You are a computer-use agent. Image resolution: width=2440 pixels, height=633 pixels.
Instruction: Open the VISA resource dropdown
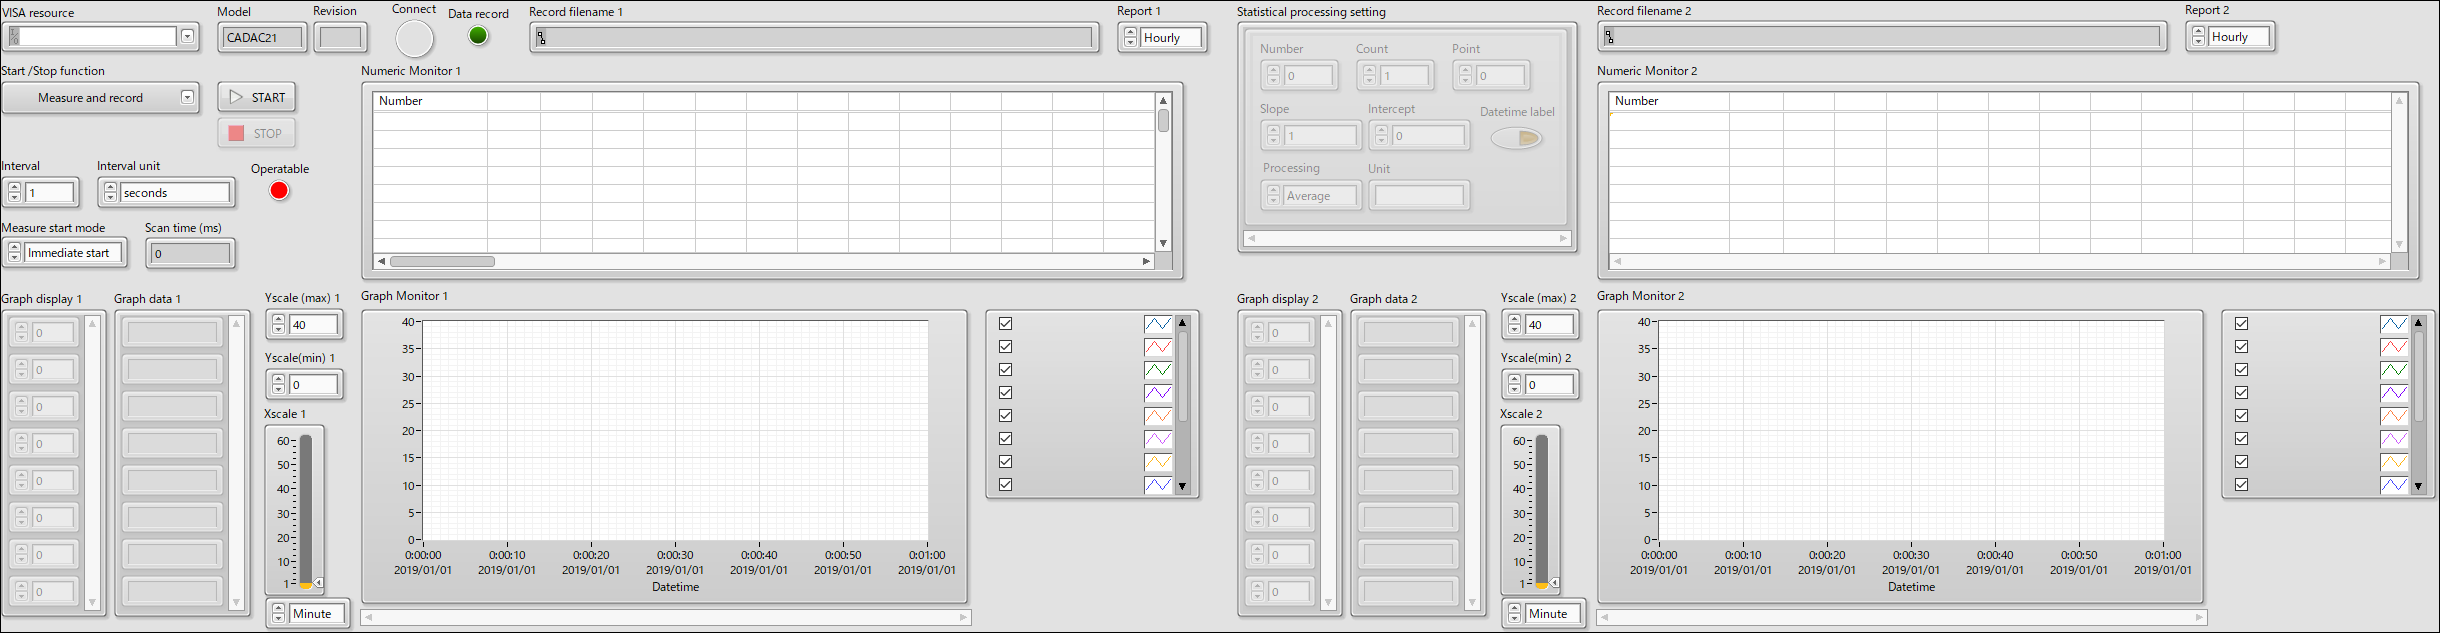(187, 36)
